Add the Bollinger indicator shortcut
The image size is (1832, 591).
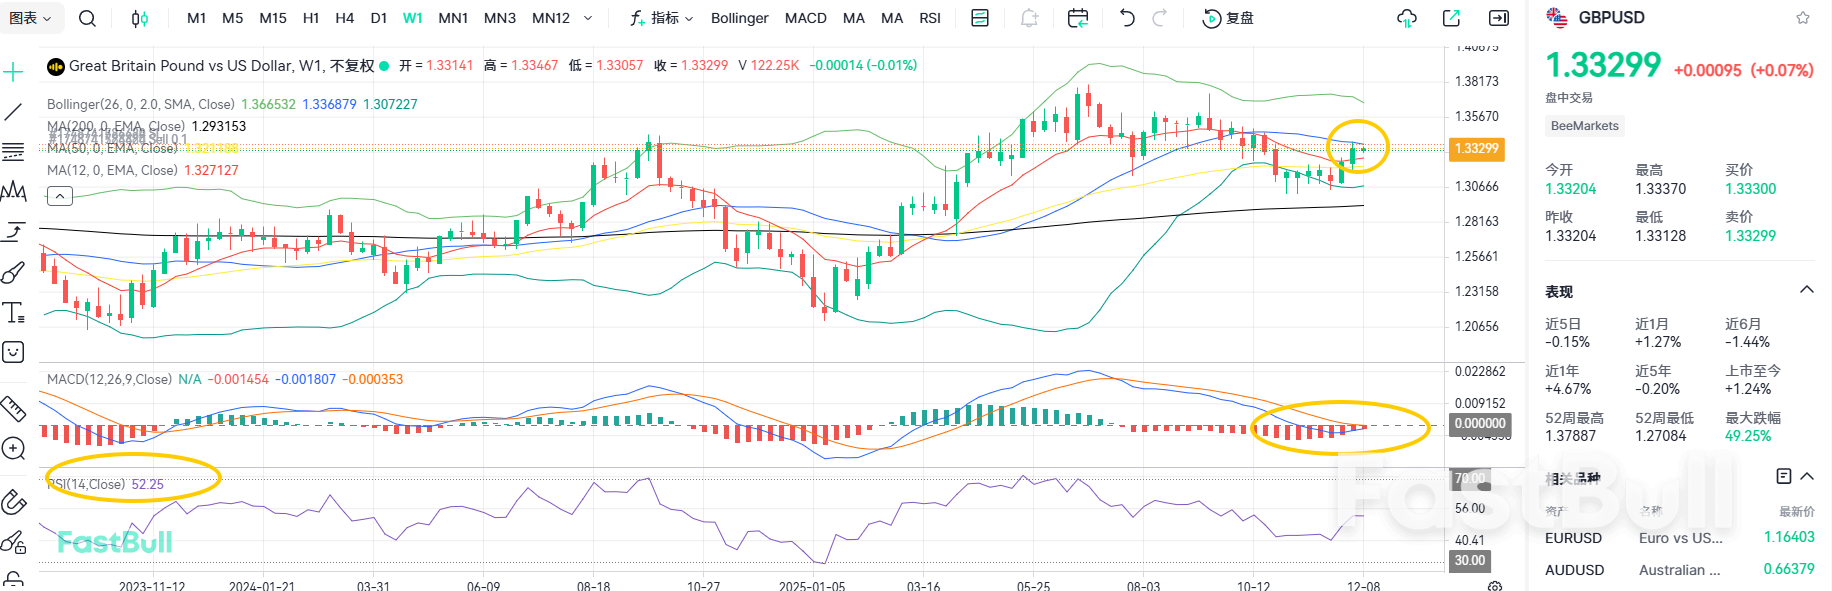(x=739, y=18)
